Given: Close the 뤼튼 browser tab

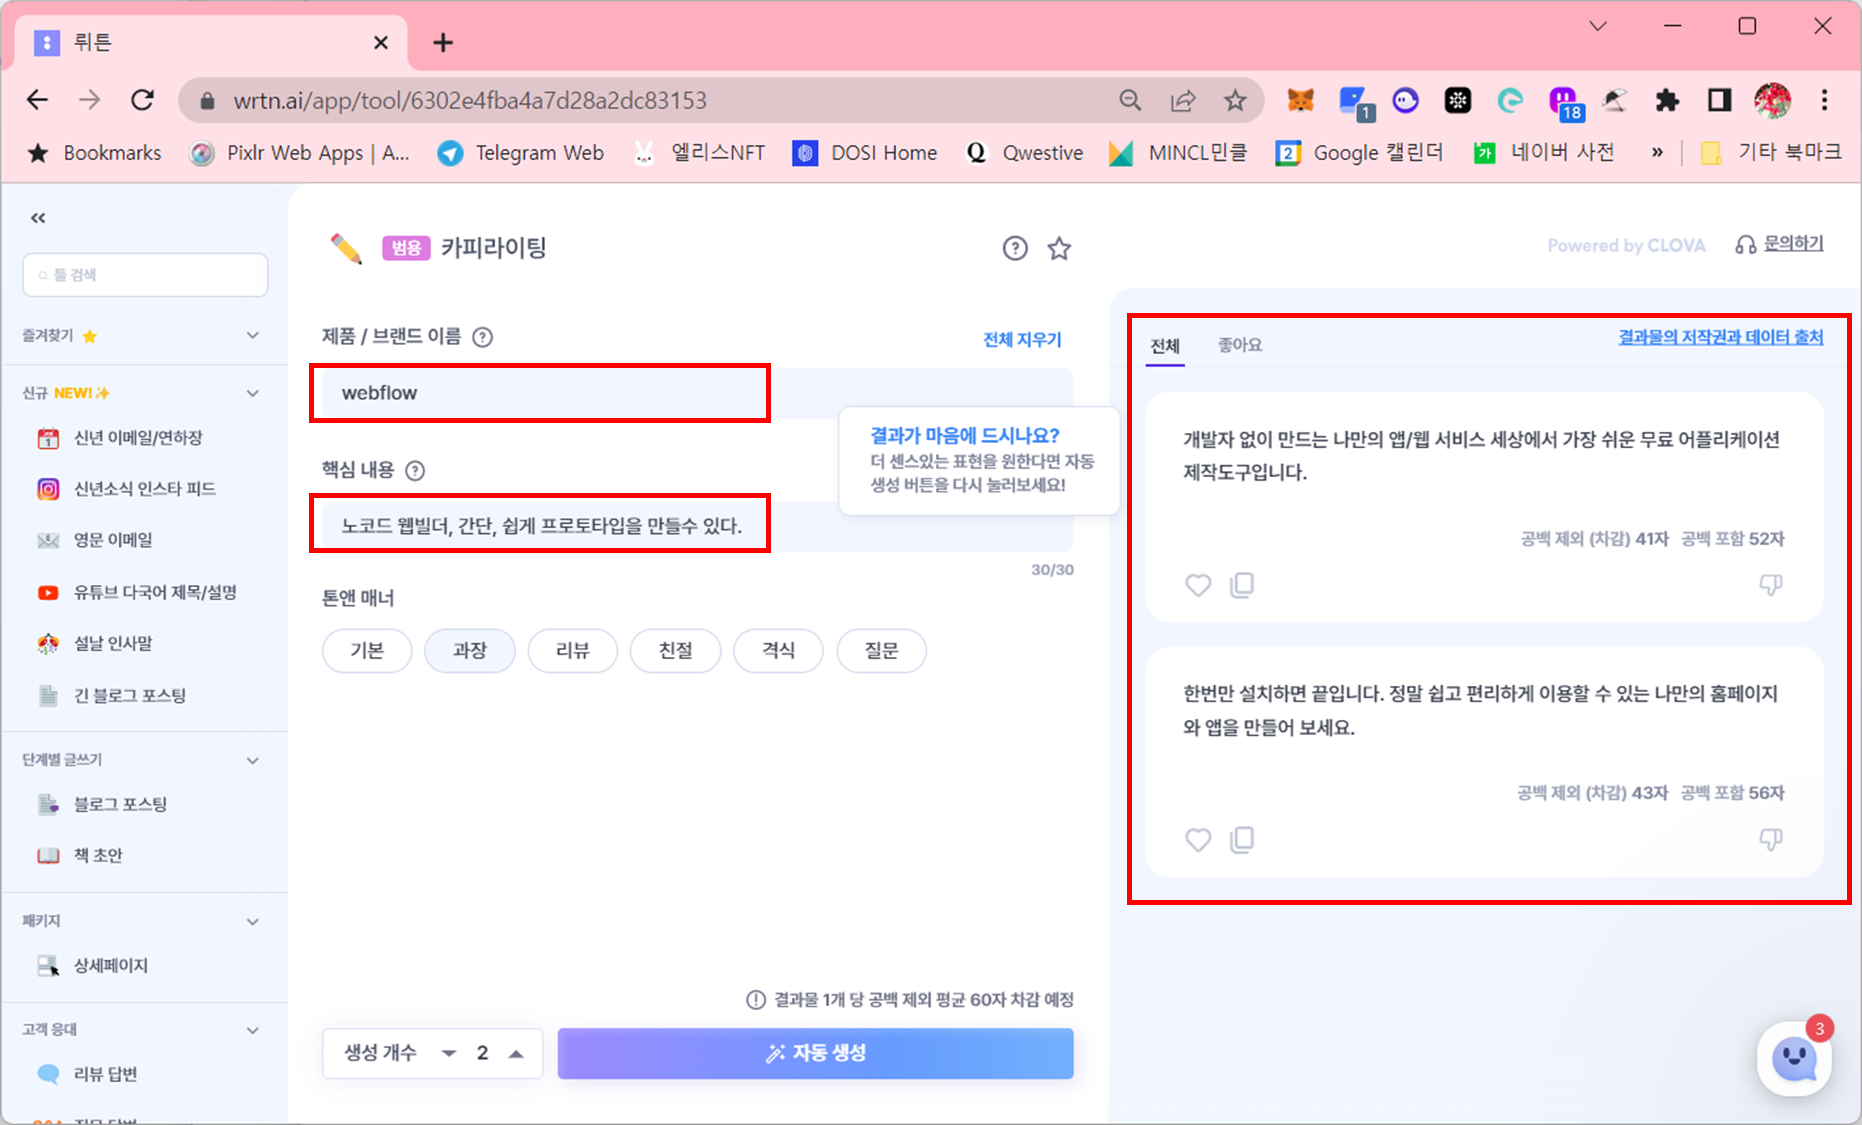Looking at the screenshot, I should [381, 42].
